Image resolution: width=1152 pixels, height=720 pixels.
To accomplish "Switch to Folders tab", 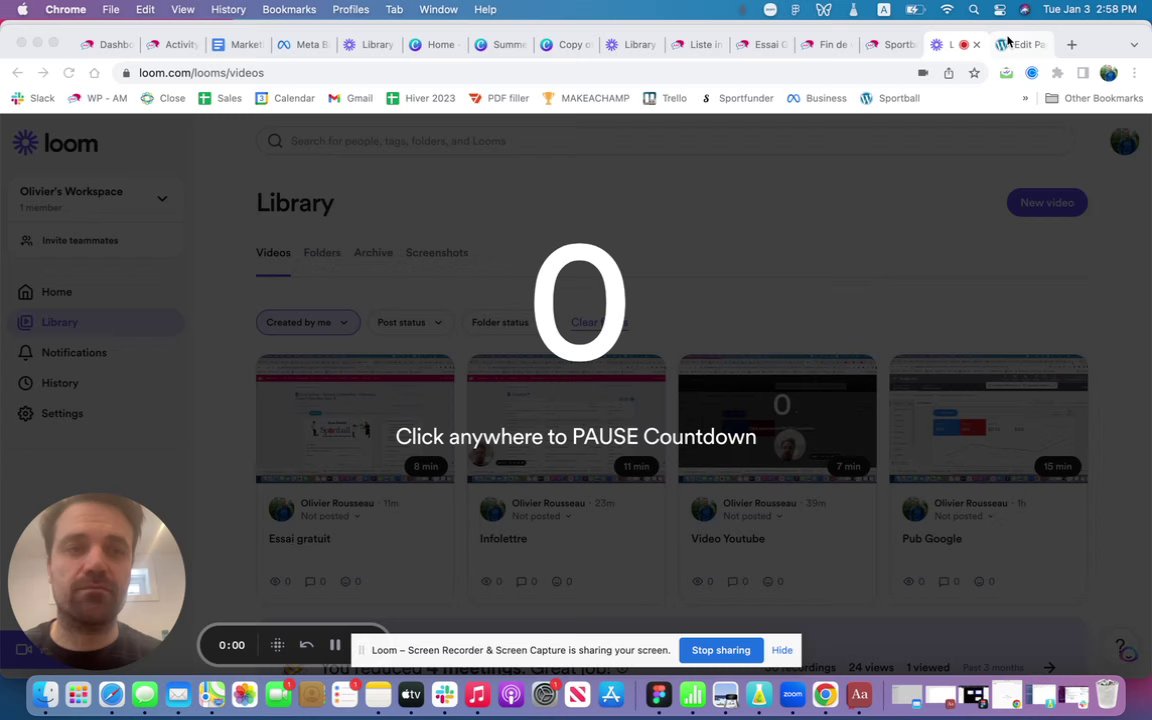I will point(322,253).
